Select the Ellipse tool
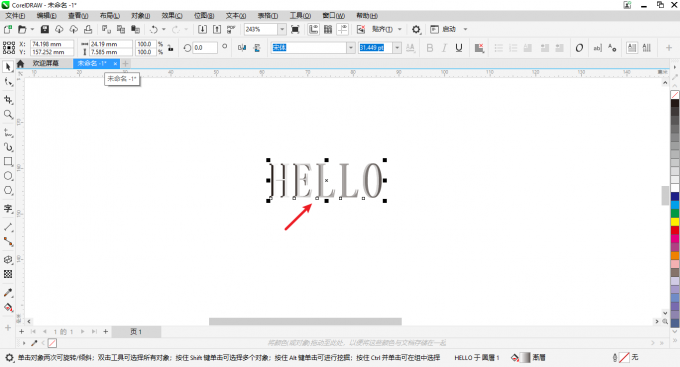Screen dimensions: 680x367 tap(8, 176)
